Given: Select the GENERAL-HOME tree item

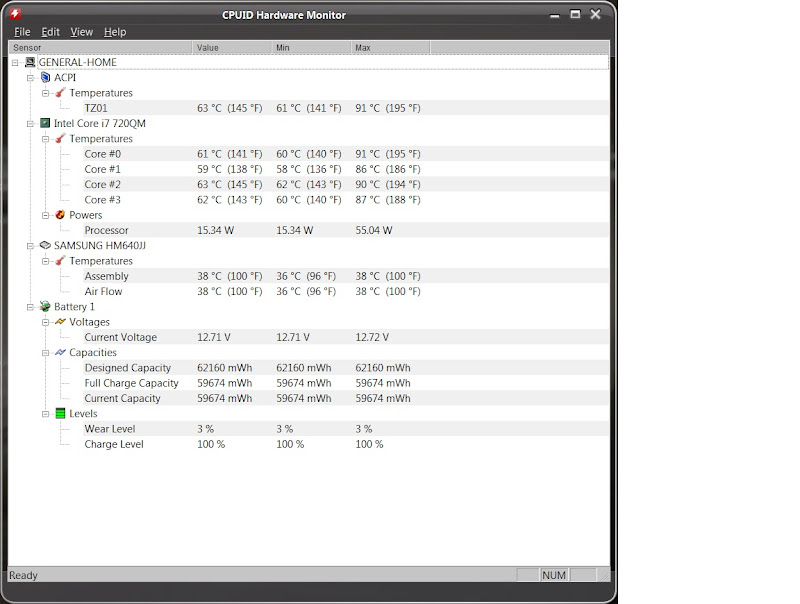Looking at the screenshot, I should coord(78,62).
